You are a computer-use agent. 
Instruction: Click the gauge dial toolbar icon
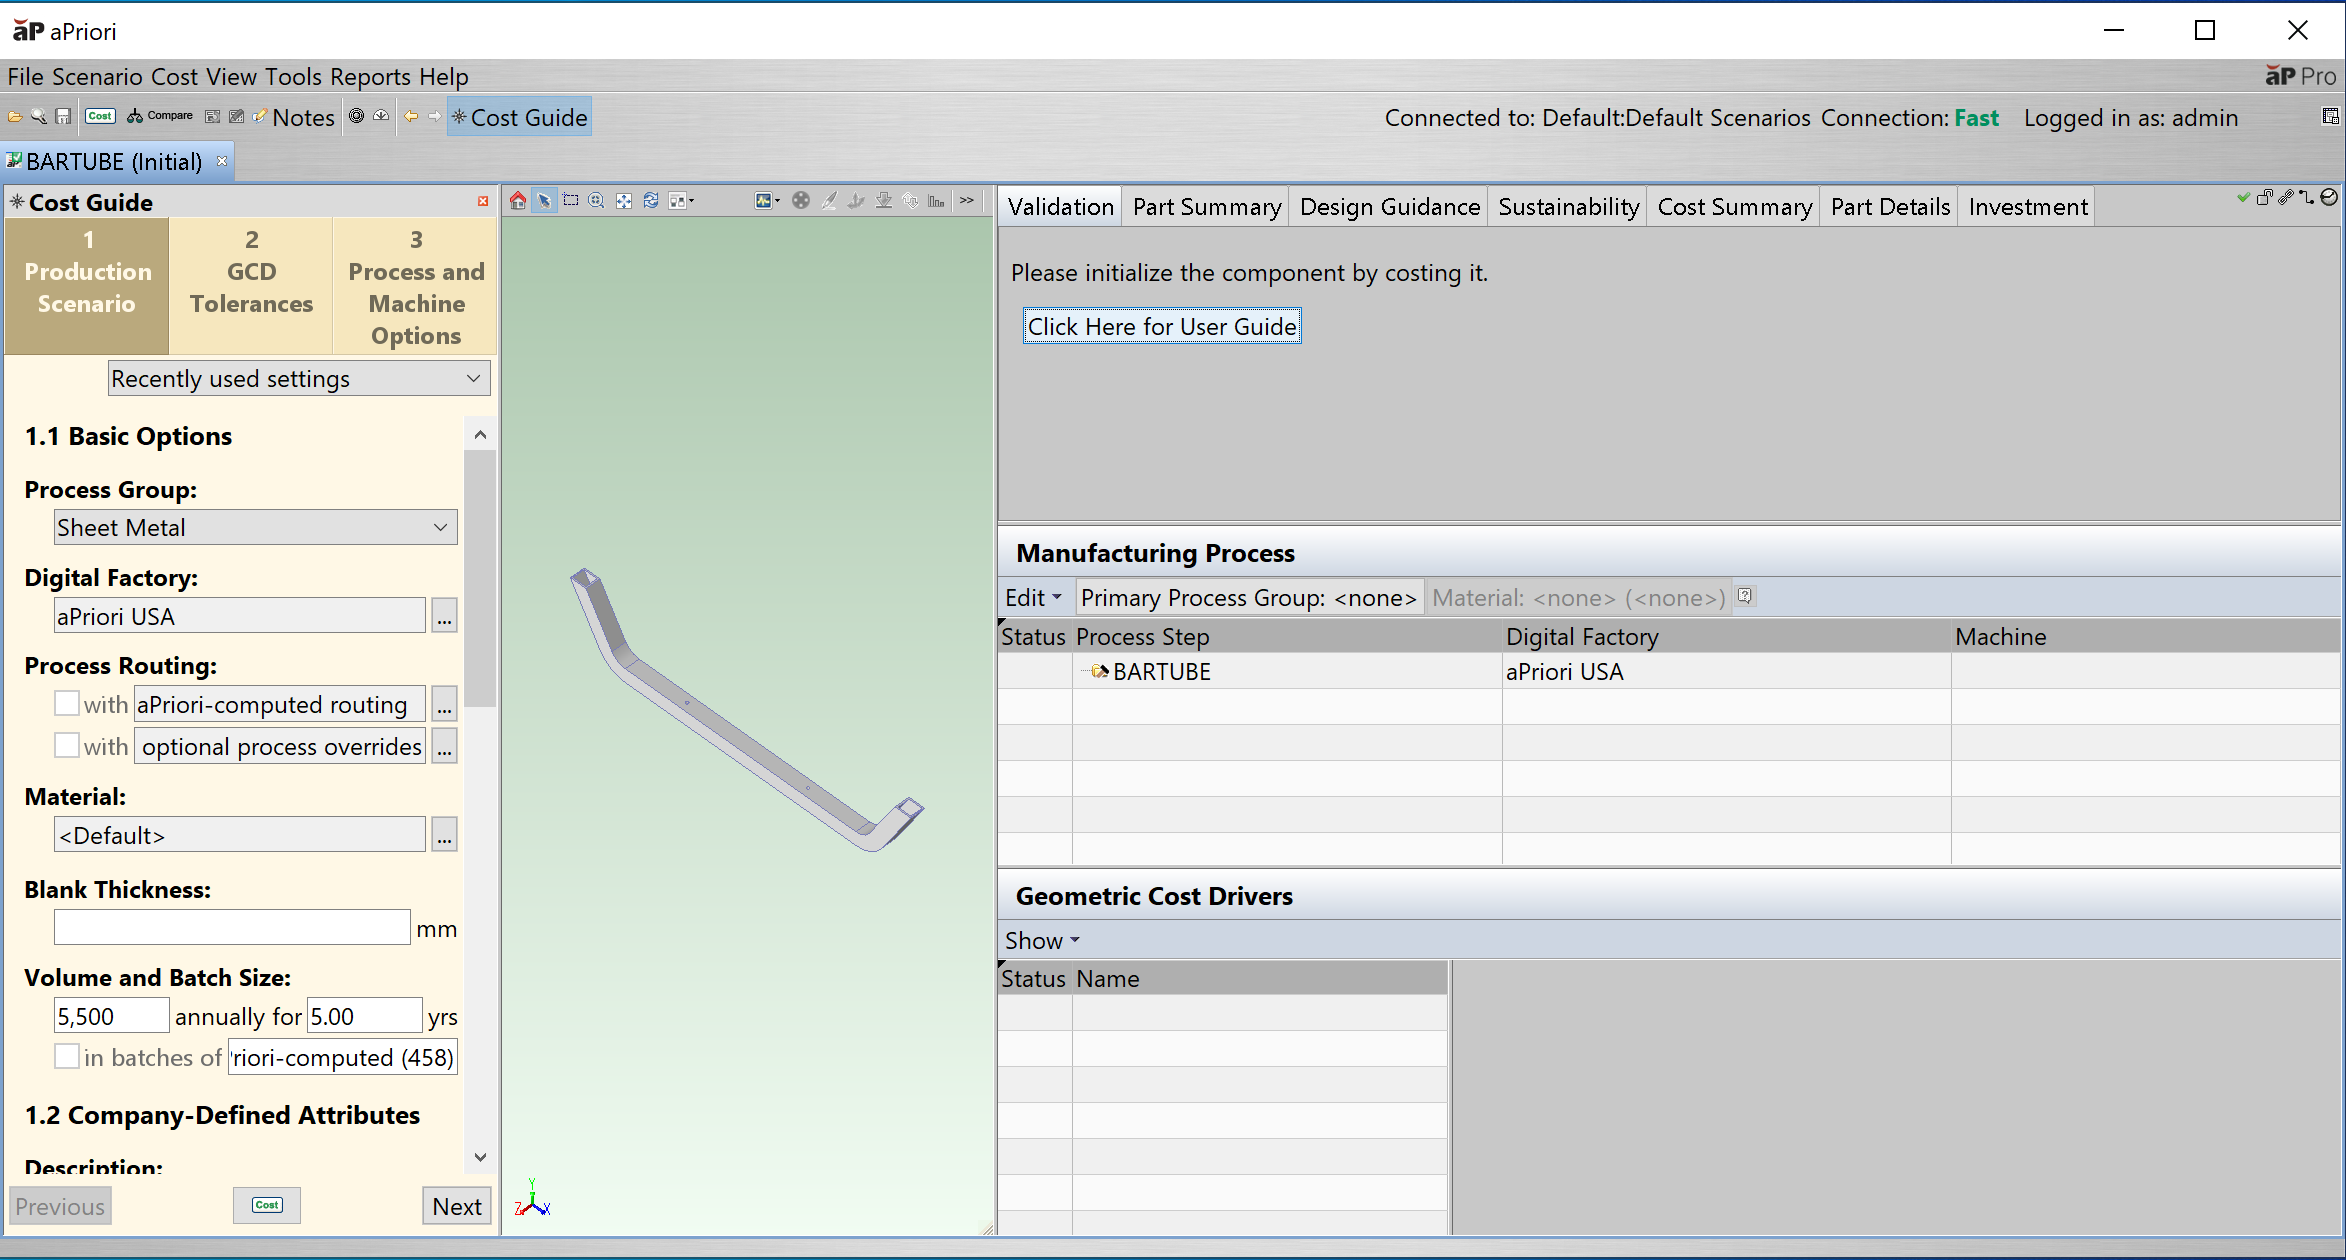pos(381,116)
